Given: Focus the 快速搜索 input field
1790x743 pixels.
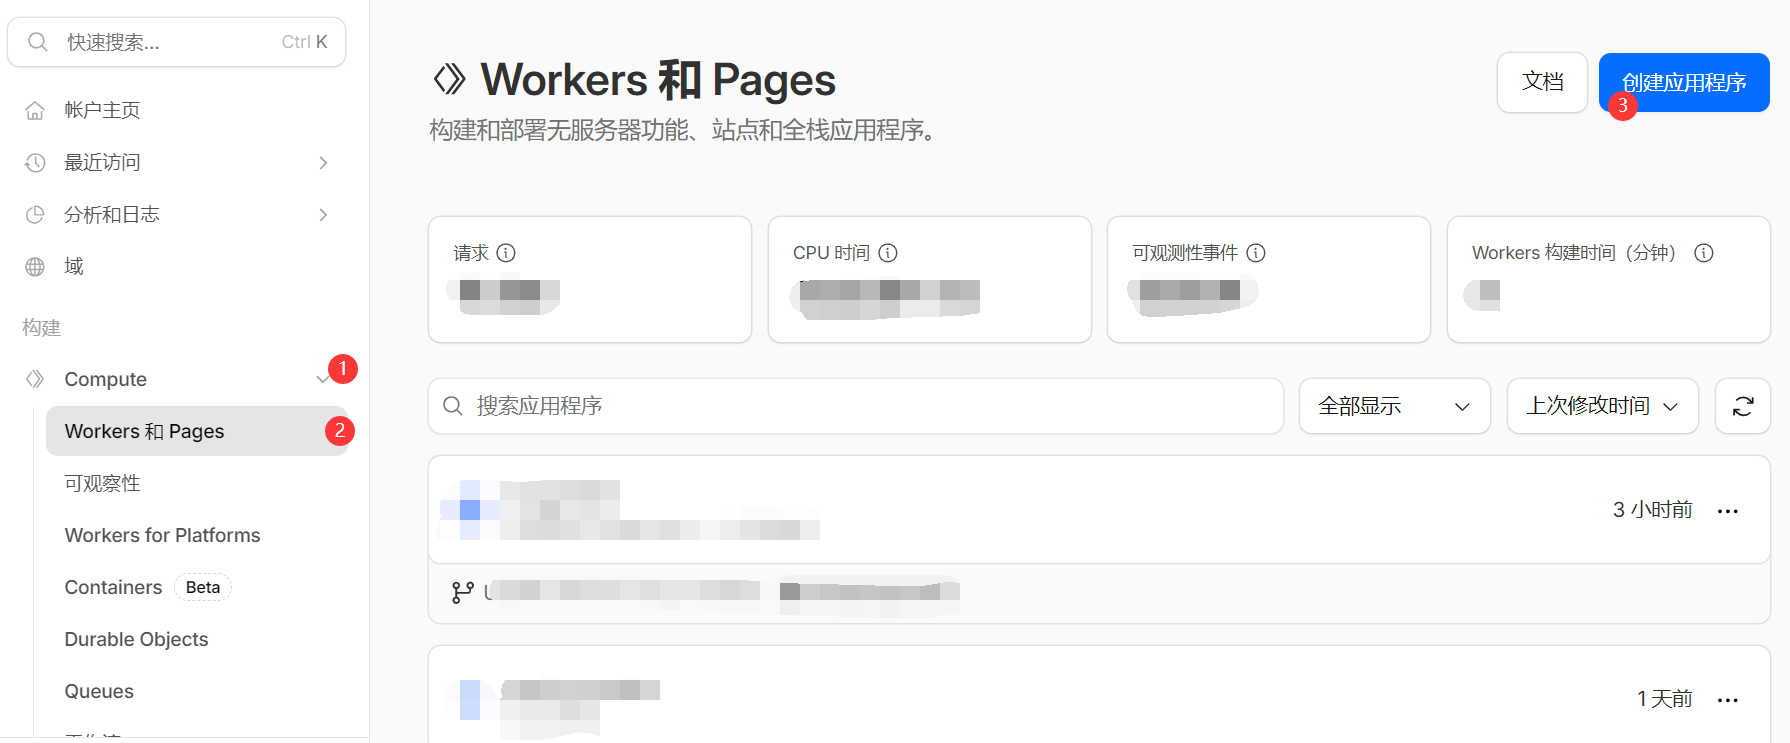Looking at the screenshot, I should click(x=176, y=42).
